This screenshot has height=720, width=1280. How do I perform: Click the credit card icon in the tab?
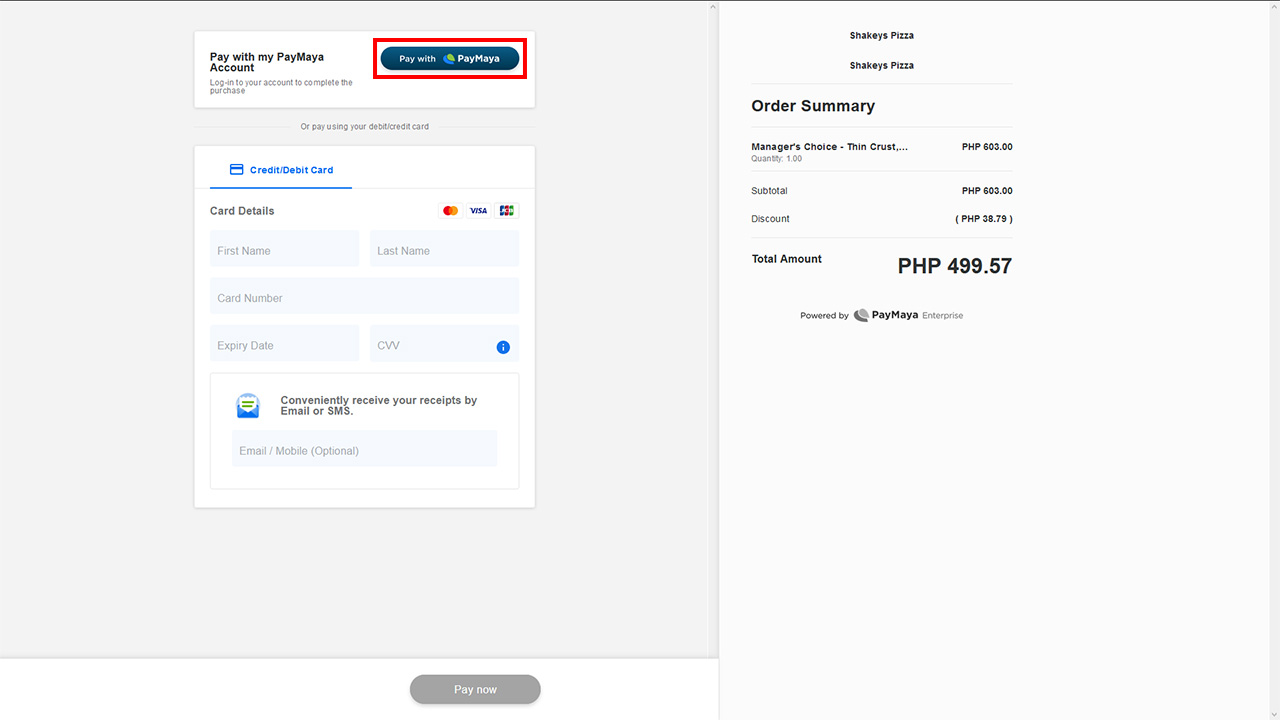point(237,170)
